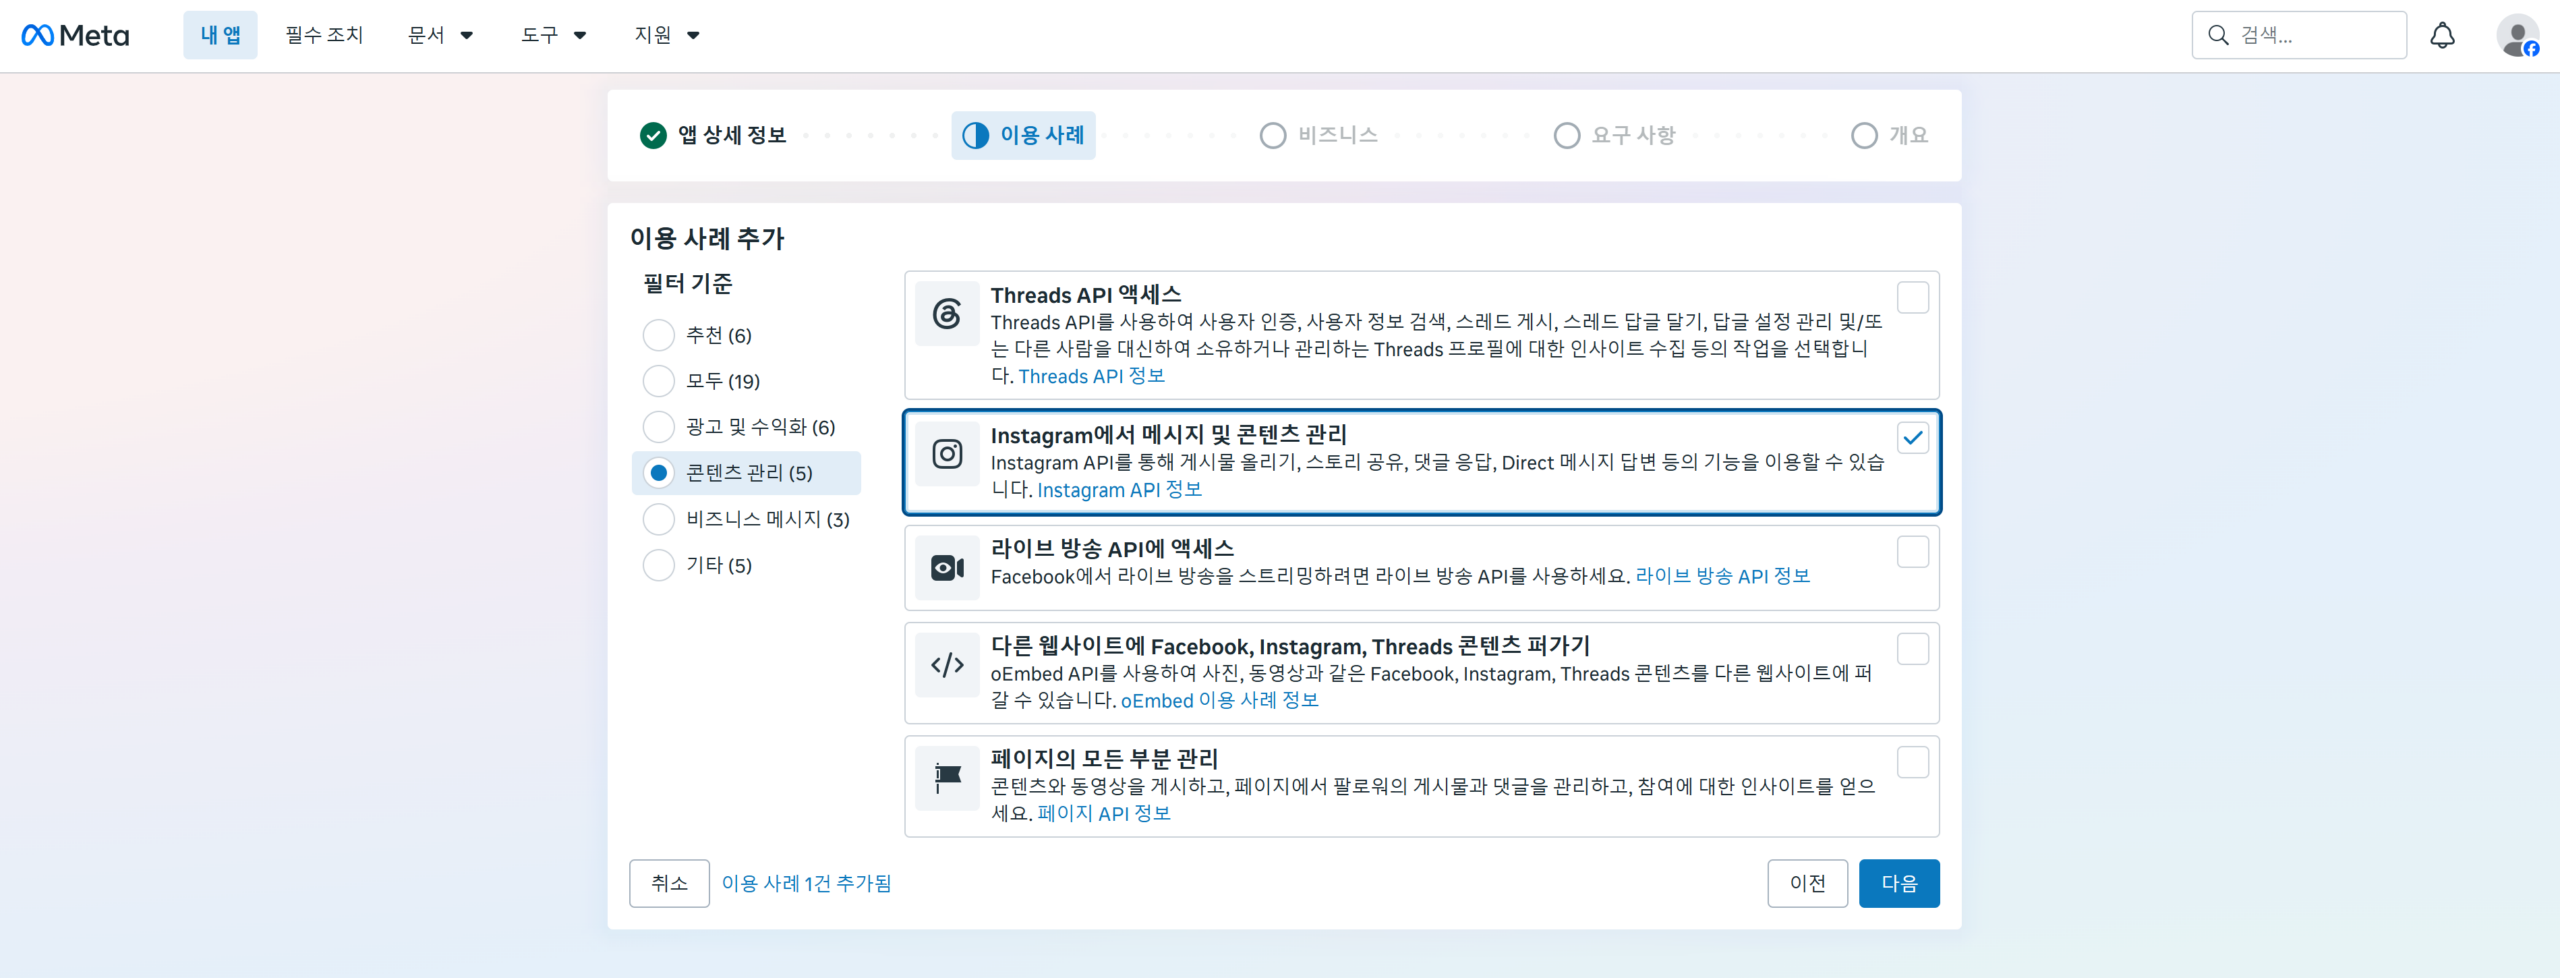Click the Instagram camera icon
2560x978 pixels.
point(947,454)
